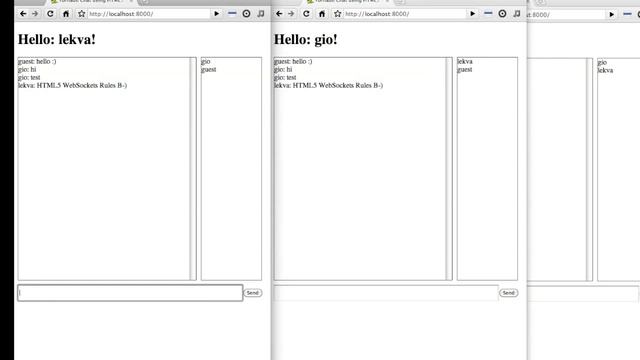Go back in the lekva browser window
Image resolution: width=640 pixels, height=360 pixels.
[23, 14]
